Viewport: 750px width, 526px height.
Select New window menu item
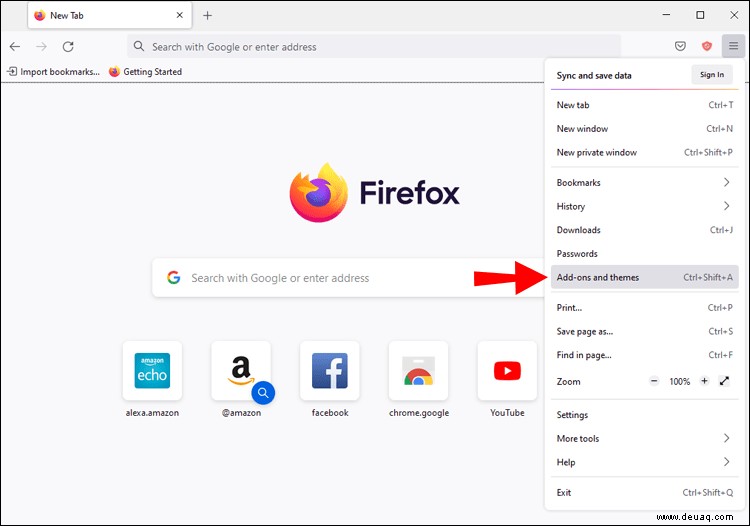[x=644, y=129]
